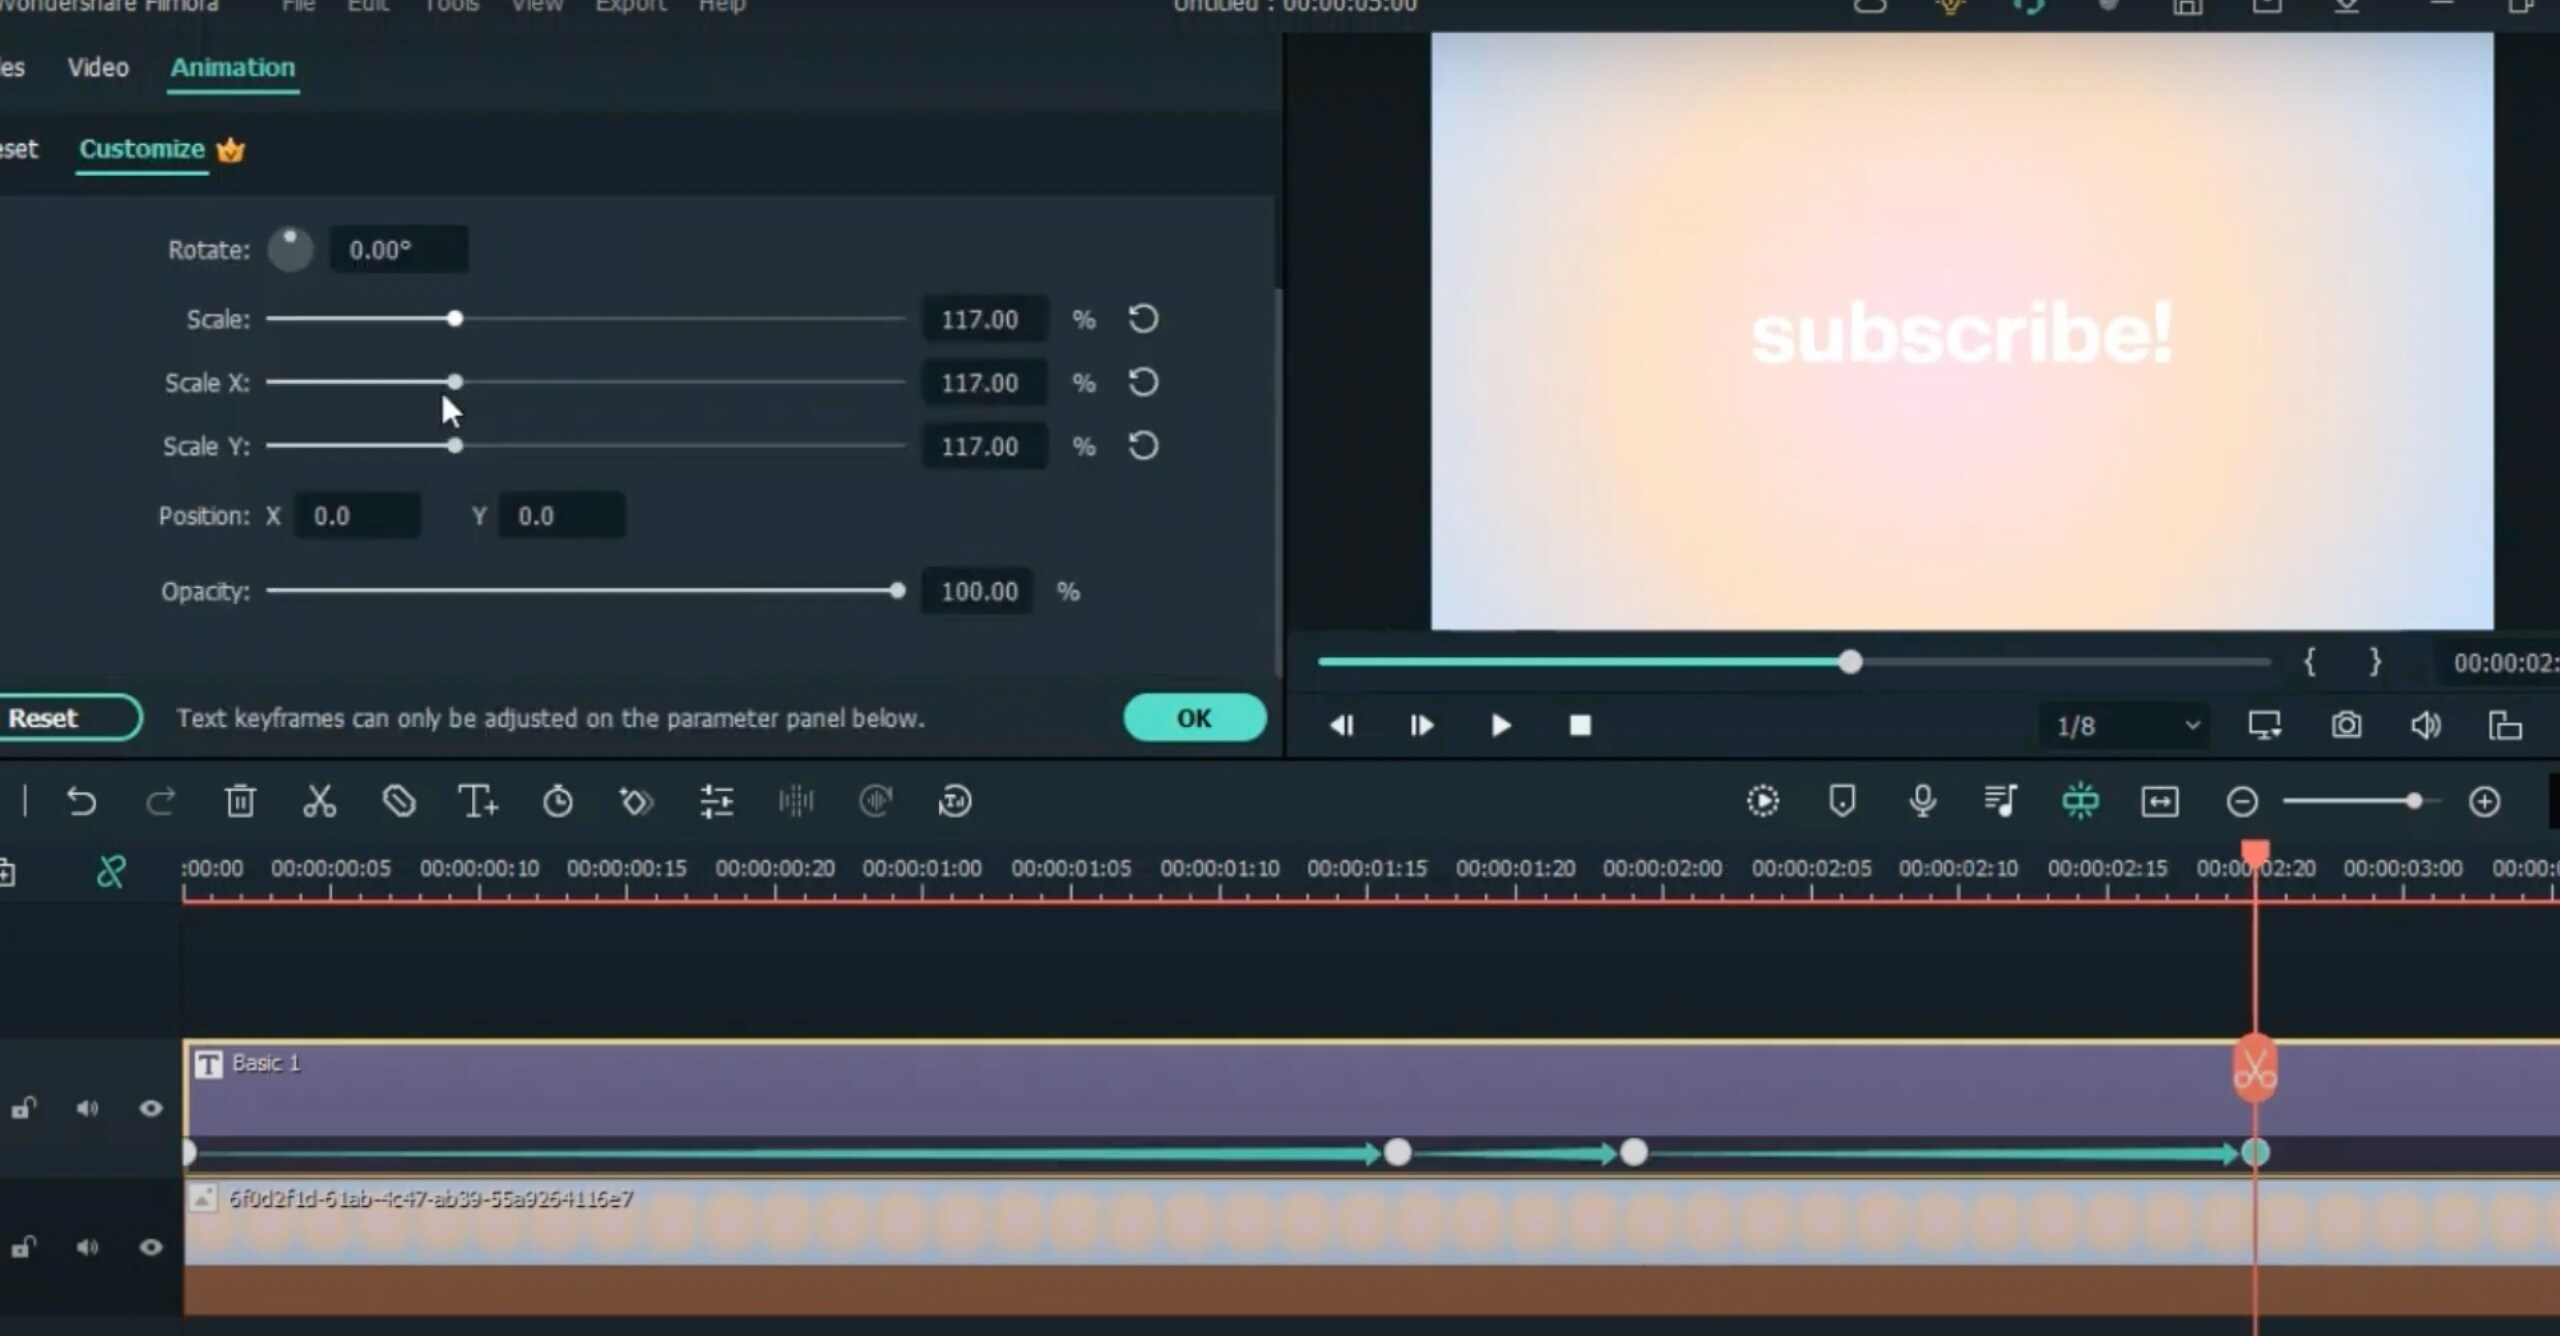This screenshot has height=1336, width=2560.
Task: Select the Customize animation tab
Action: tap(142, 150)
